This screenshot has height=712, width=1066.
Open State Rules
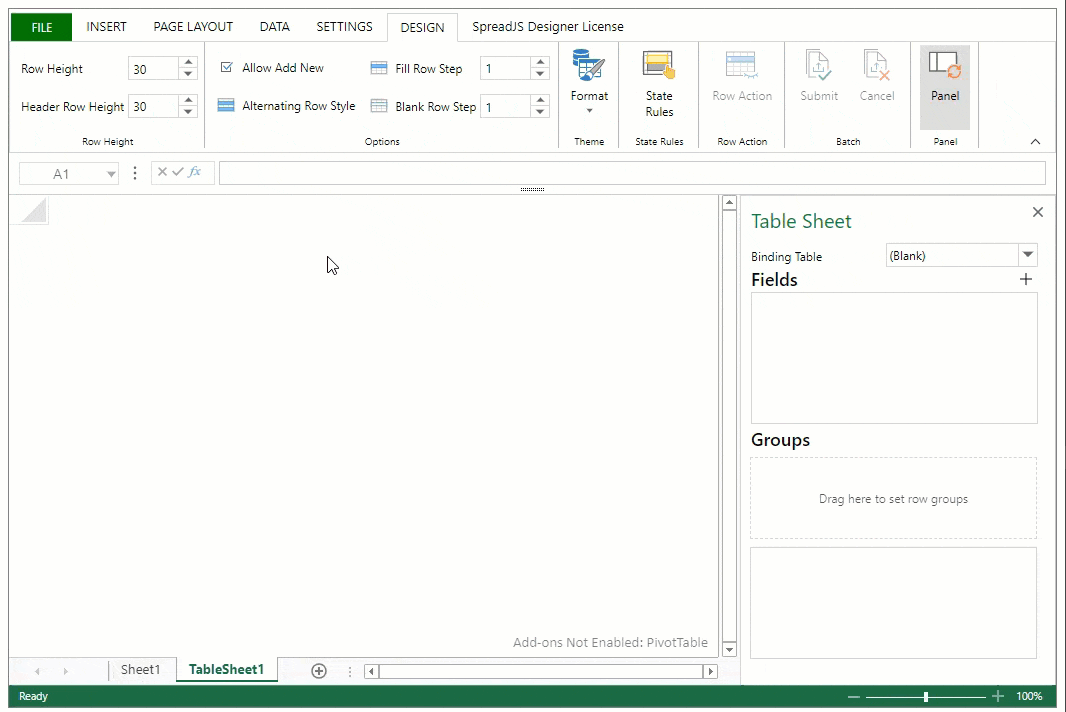pyautogui.click(x=659, y=84)
